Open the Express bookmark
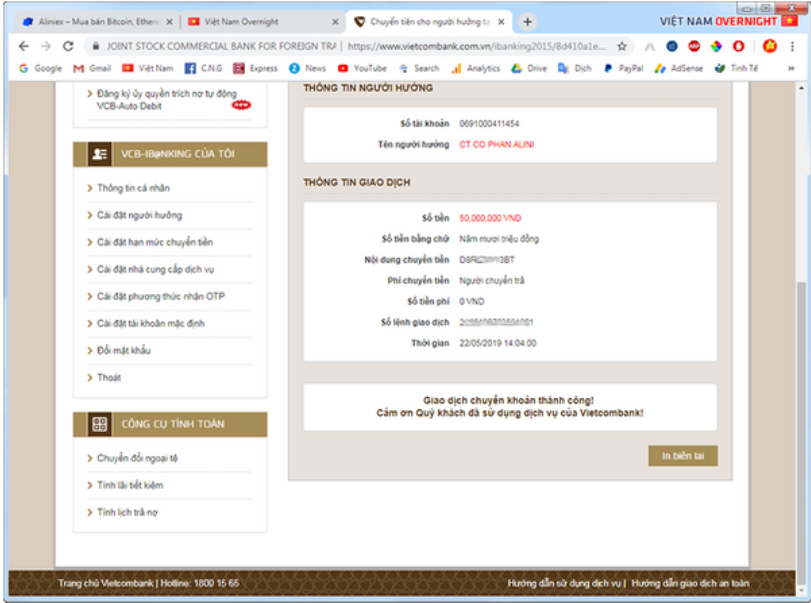The width and height of the screenshot is (811, 603). pos(256,68)
